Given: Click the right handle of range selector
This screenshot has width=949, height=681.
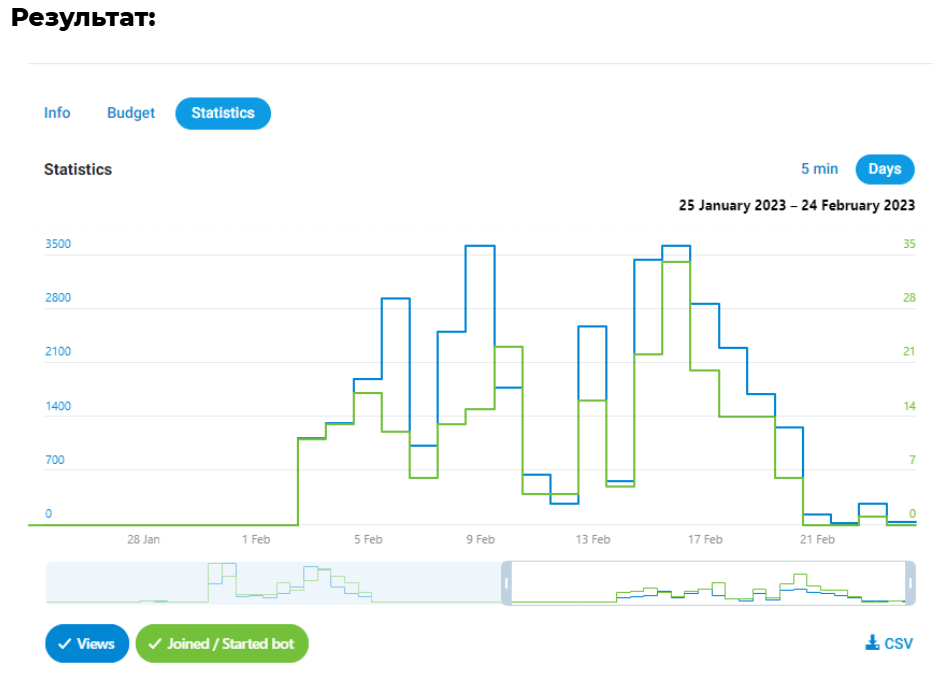Looking at the screenshot, I should pos(909,583).
